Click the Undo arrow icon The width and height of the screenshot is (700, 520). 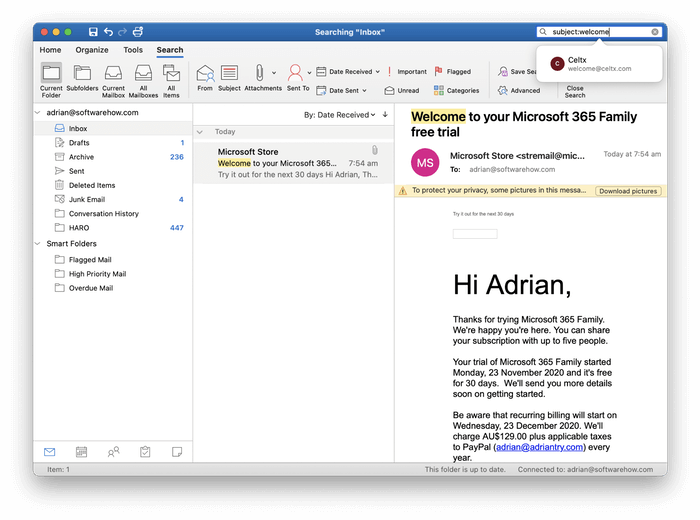tap(108, 32)
